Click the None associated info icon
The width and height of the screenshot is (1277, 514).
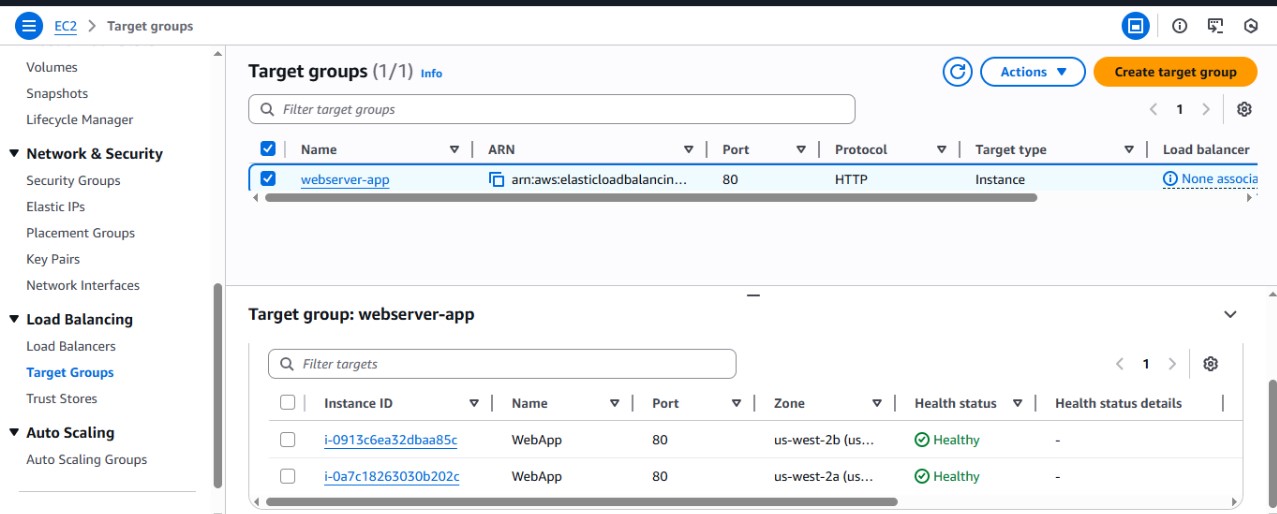[x=1170, y=179]
